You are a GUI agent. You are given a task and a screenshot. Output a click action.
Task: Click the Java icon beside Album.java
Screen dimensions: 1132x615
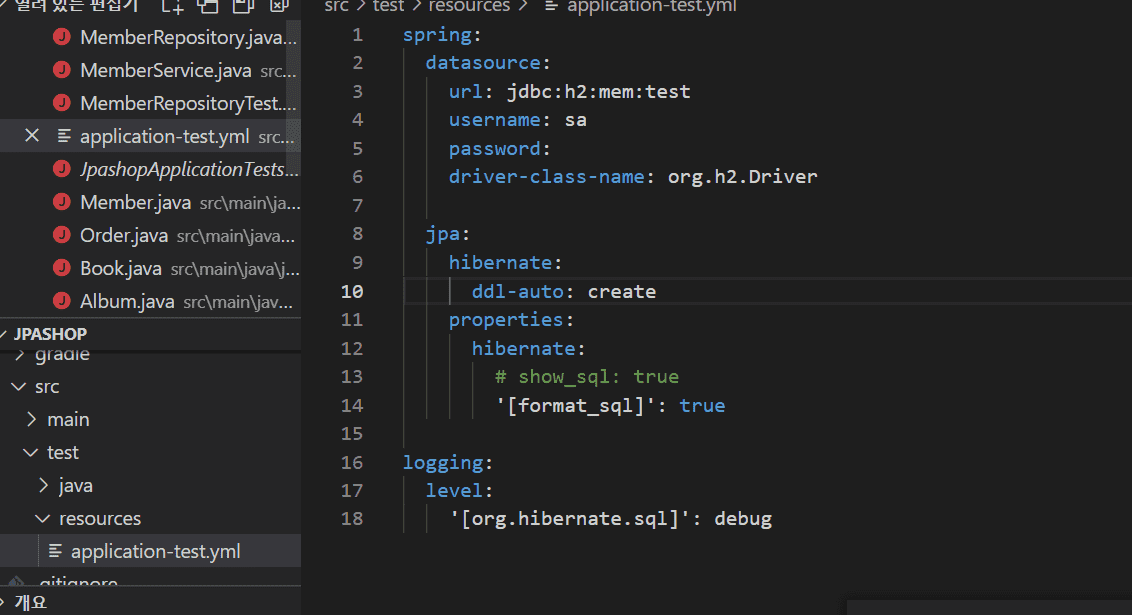(62, 301)
